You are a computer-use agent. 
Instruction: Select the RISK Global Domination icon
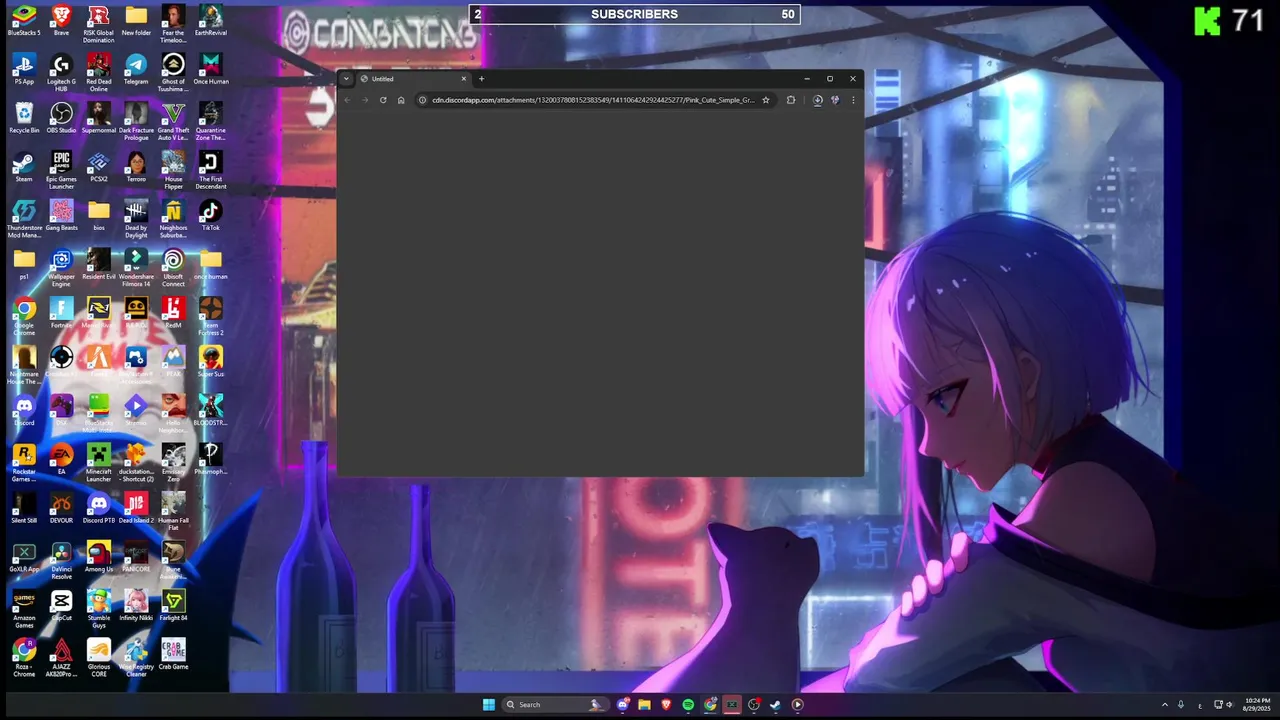(x=98, y=24)
